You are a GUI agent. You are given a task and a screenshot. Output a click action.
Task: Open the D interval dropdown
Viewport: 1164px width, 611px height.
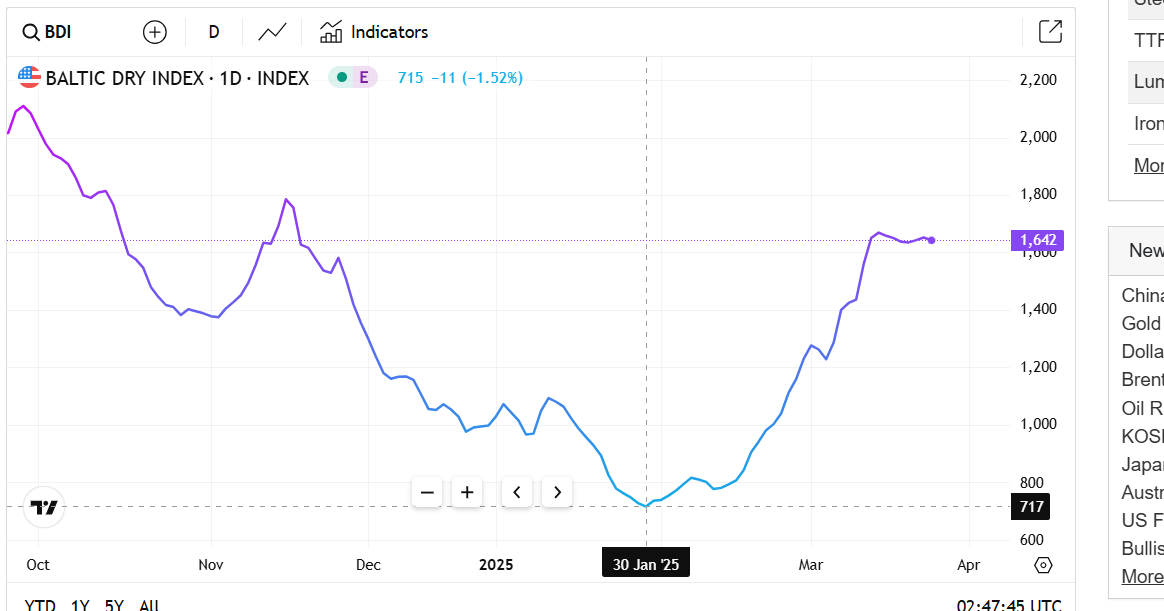pos(214,32)
